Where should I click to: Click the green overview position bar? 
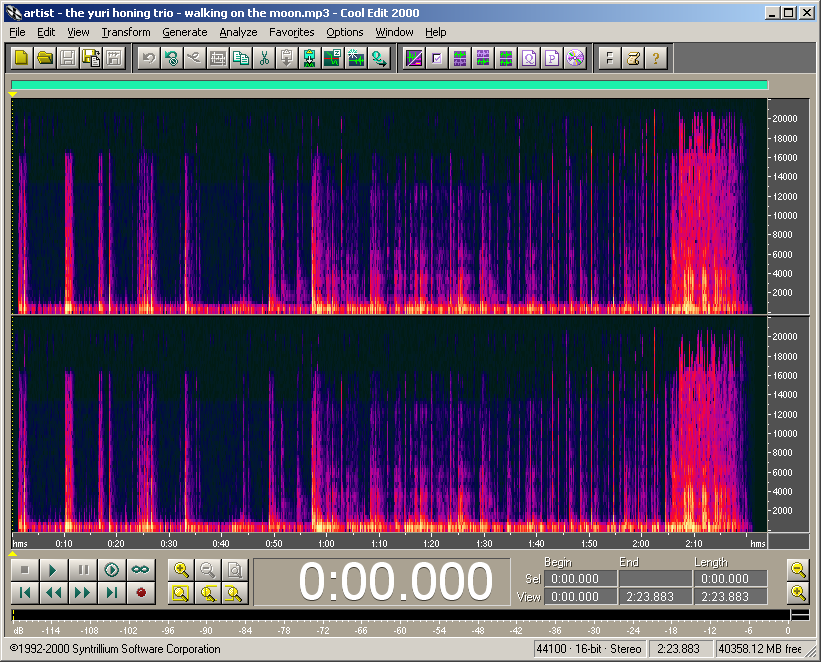pyautogui.click(x=389, y=85)
